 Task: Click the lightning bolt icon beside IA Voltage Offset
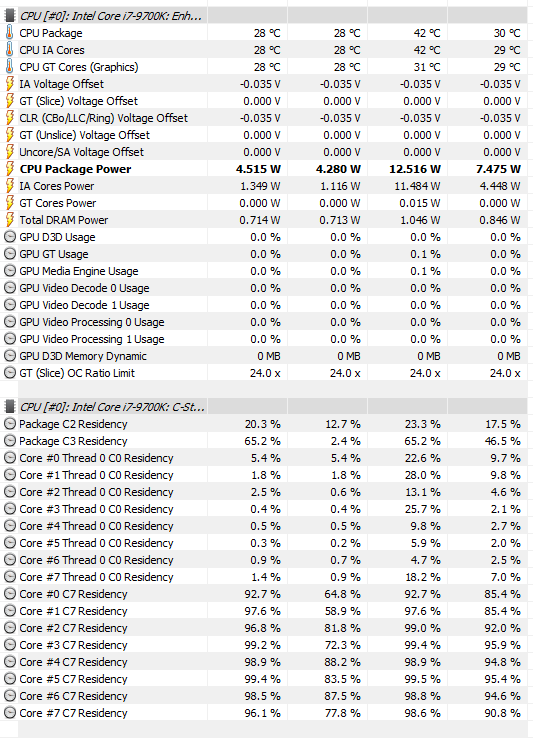point(9,84)
